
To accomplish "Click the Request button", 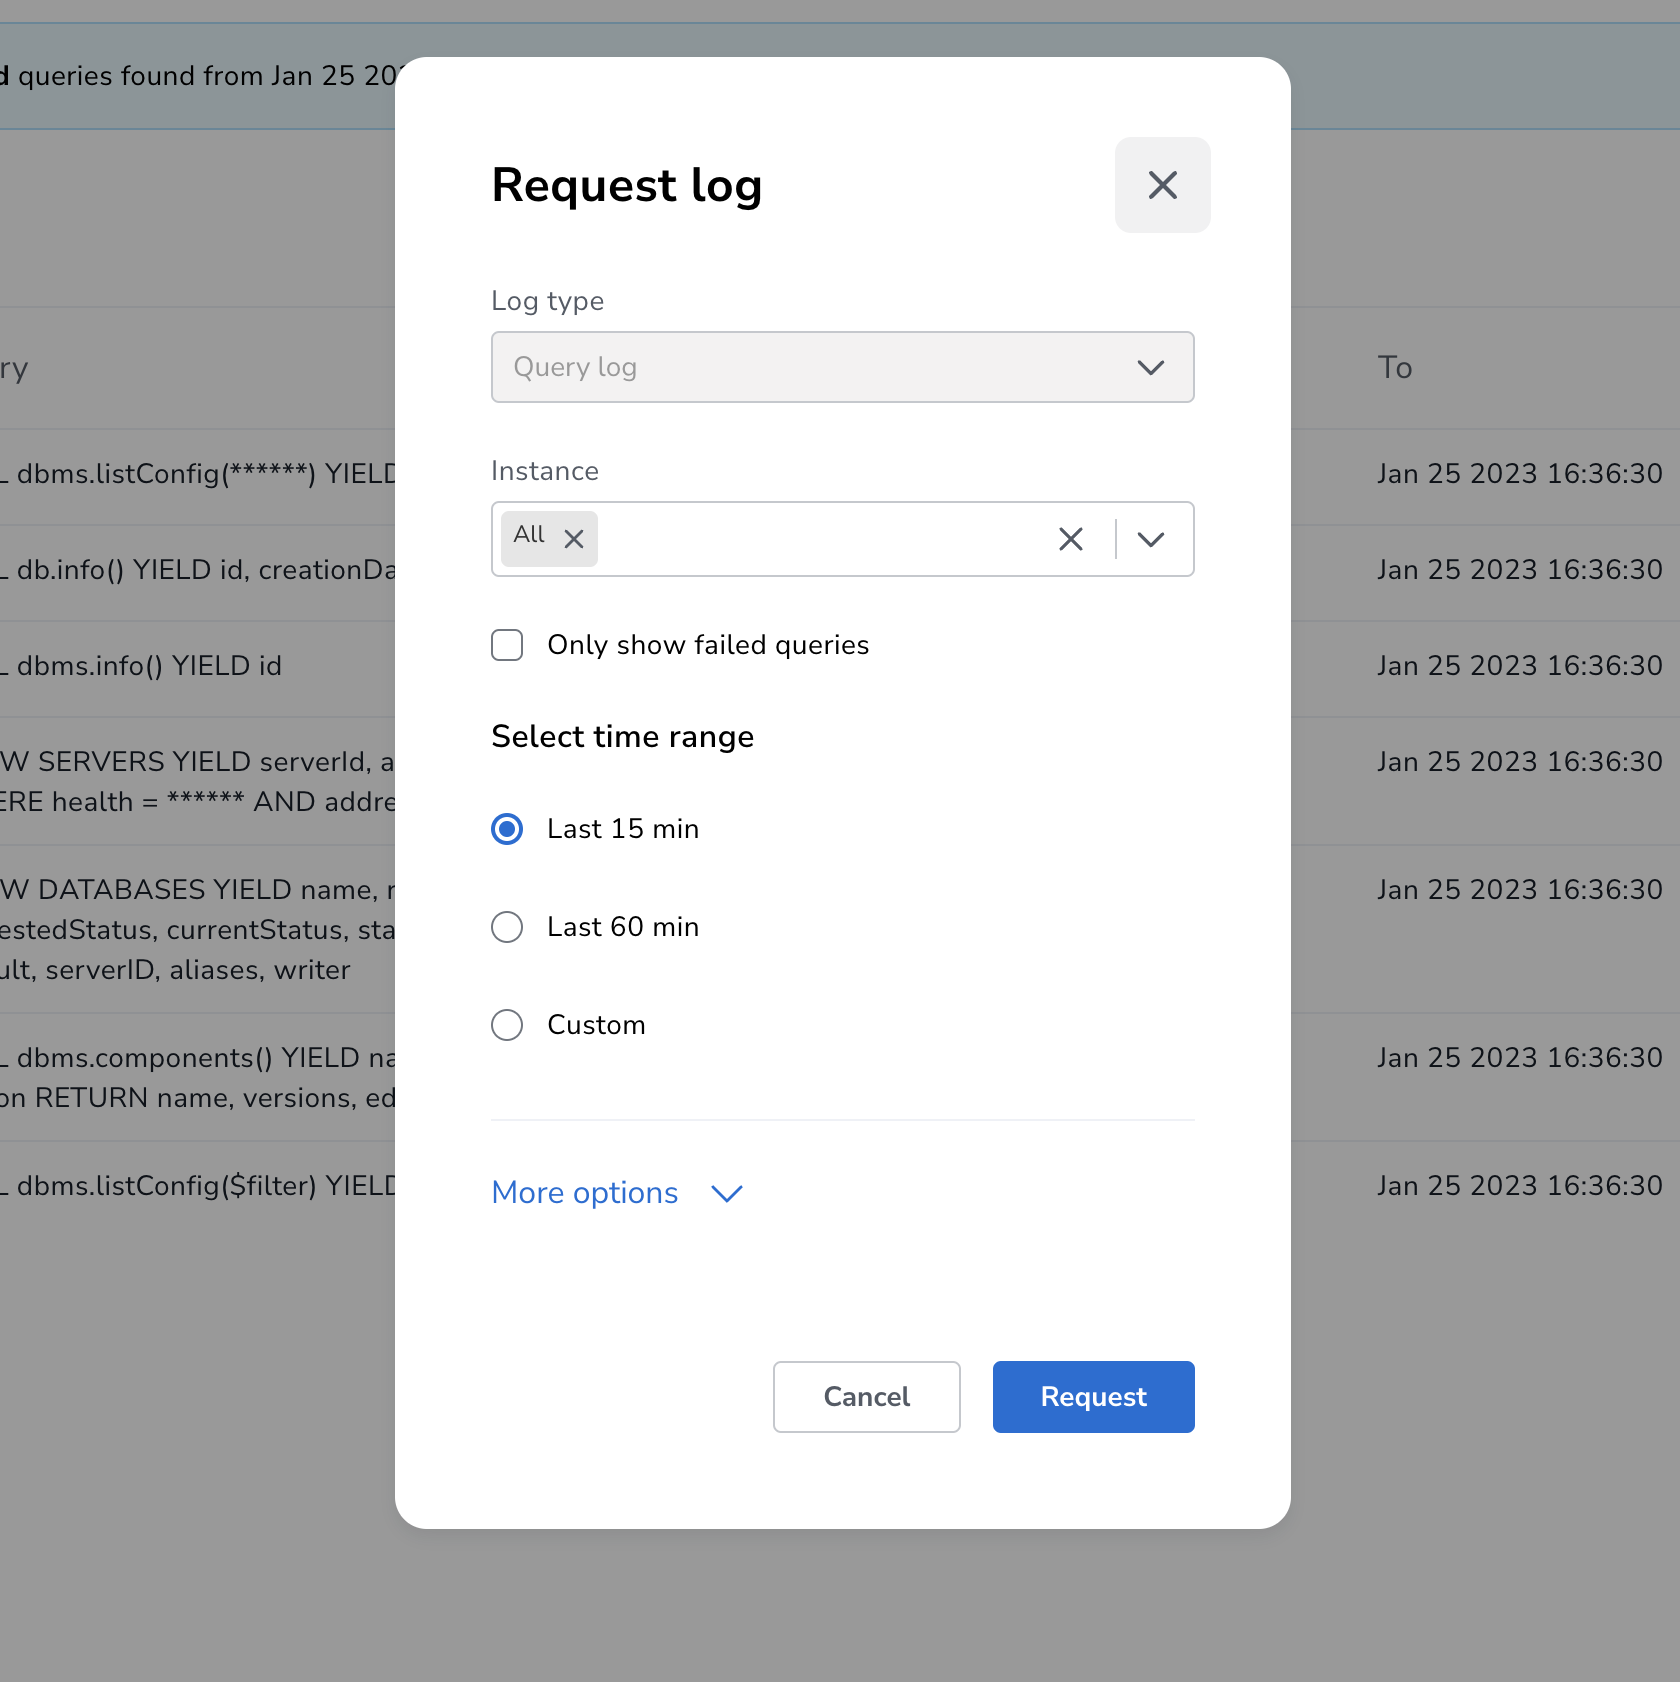I will (x=1093, y=1397).
